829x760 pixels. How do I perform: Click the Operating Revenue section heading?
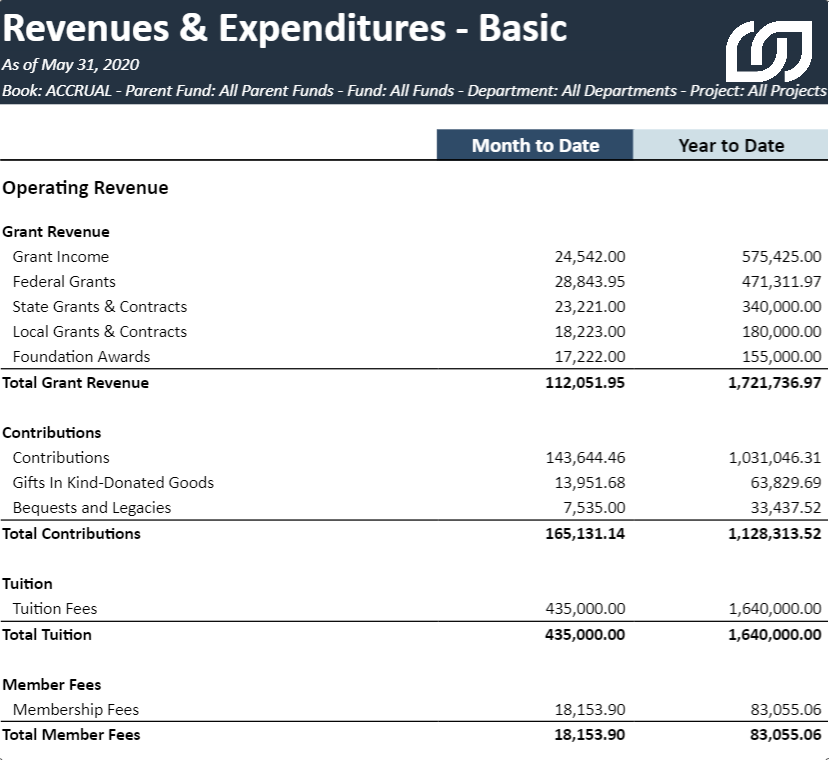(x=85, y=188)
